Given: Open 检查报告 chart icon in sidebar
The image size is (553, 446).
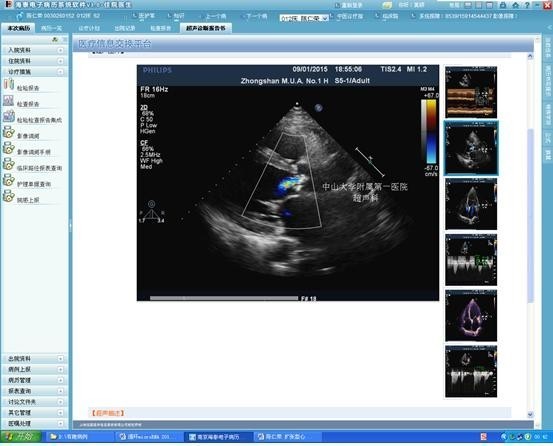Looking at the screenshot, I should (x=8, y=101).
